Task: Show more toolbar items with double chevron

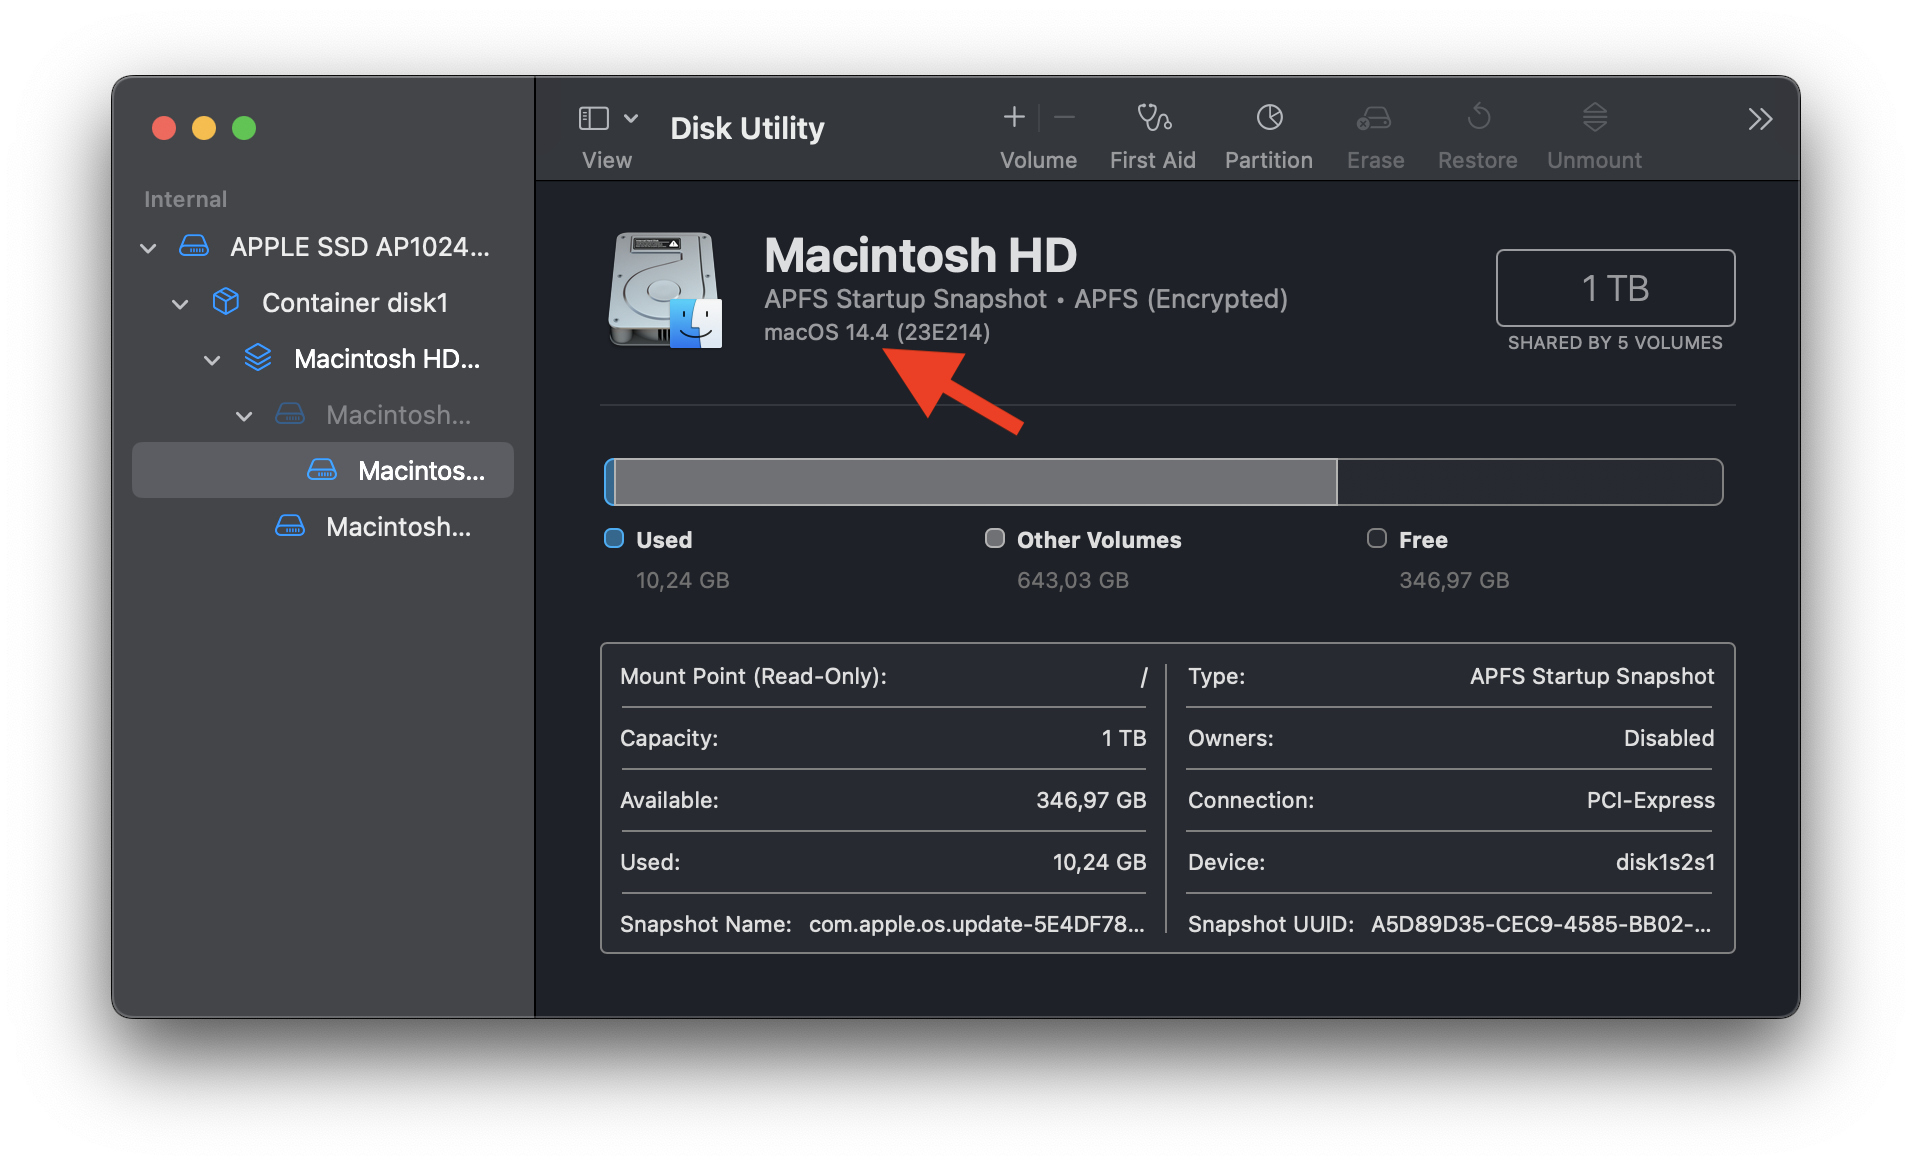Action: (x=1759, y=120)
